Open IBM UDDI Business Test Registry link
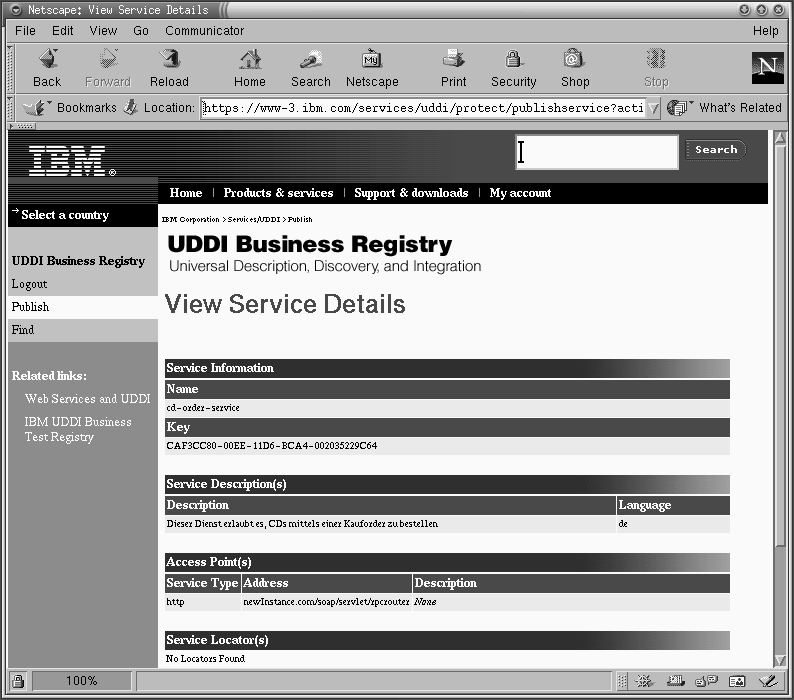 78,429
